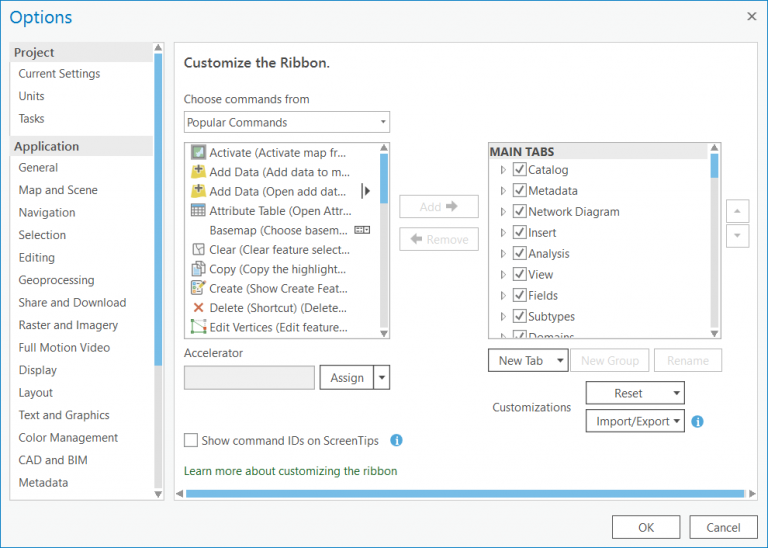Uncheck the Catalog tab checkbox
The height and width of the screenshot is (548, 768).
tap(519, 170)
